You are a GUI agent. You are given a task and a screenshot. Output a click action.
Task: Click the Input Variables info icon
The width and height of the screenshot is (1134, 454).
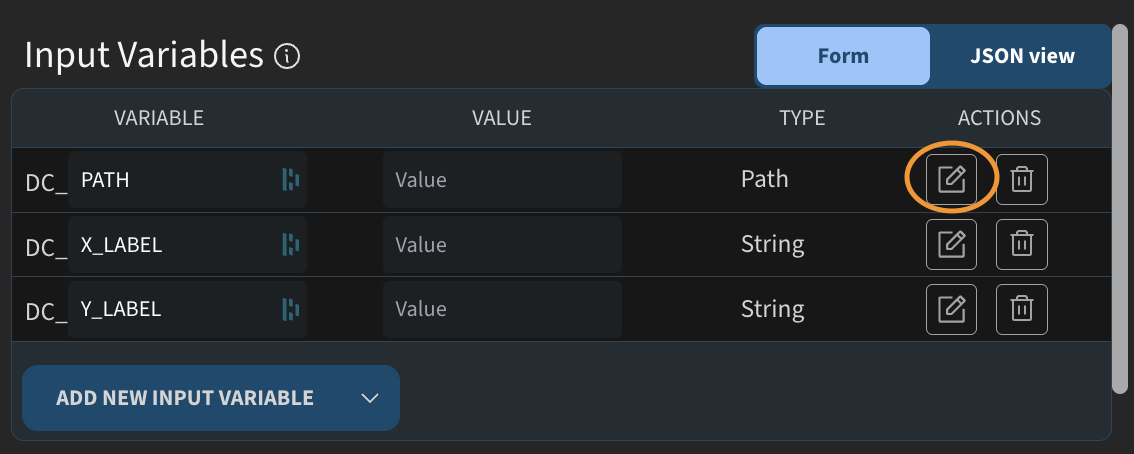(x=287, y=56)
